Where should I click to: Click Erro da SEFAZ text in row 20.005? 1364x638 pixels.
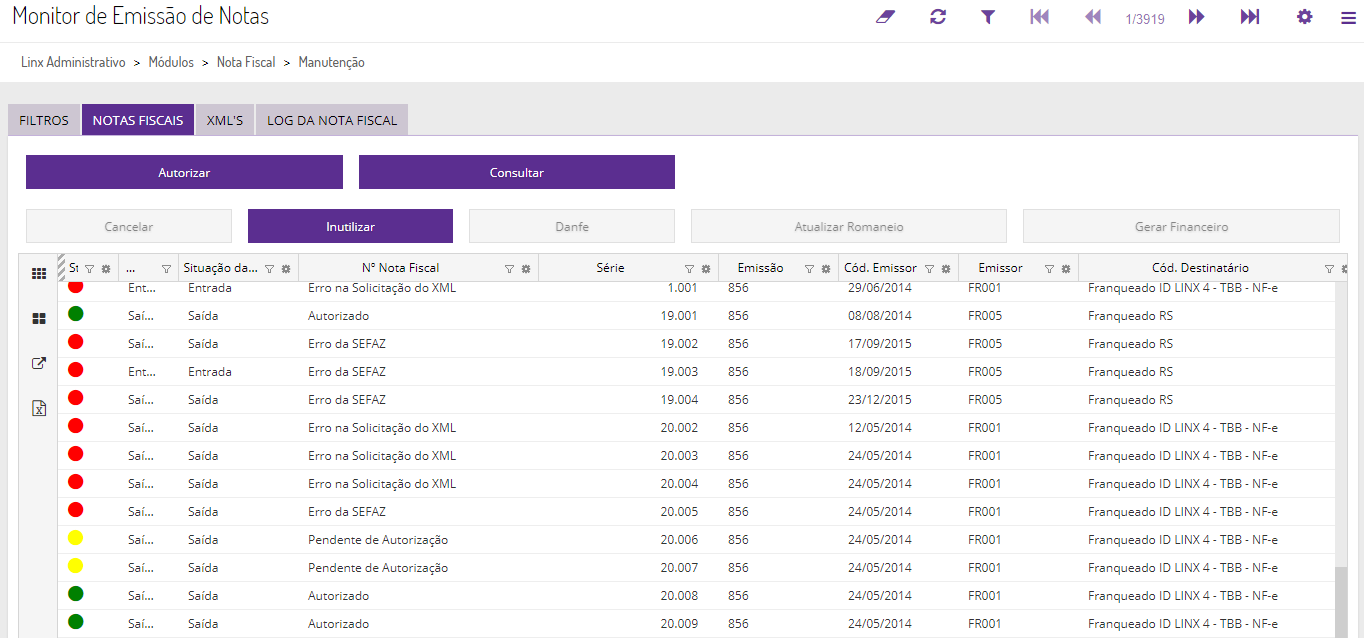[347, 512]
